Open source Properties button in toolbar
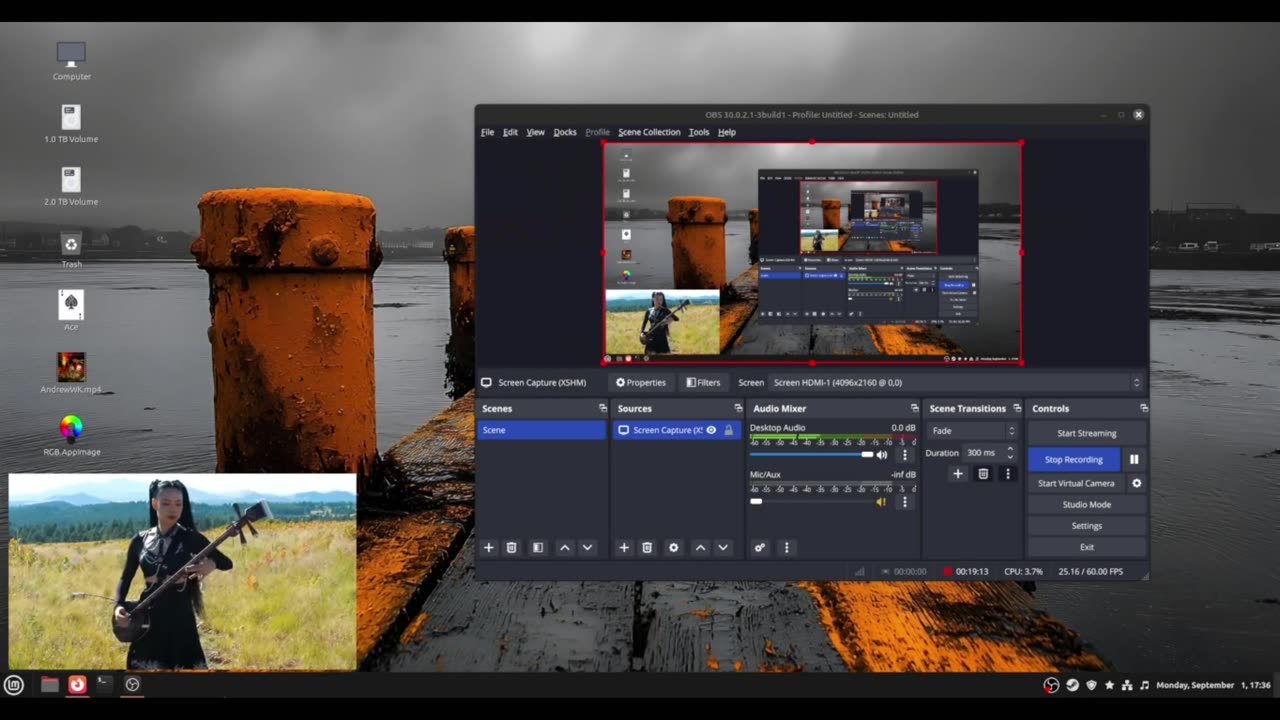 tap(641, 382)
